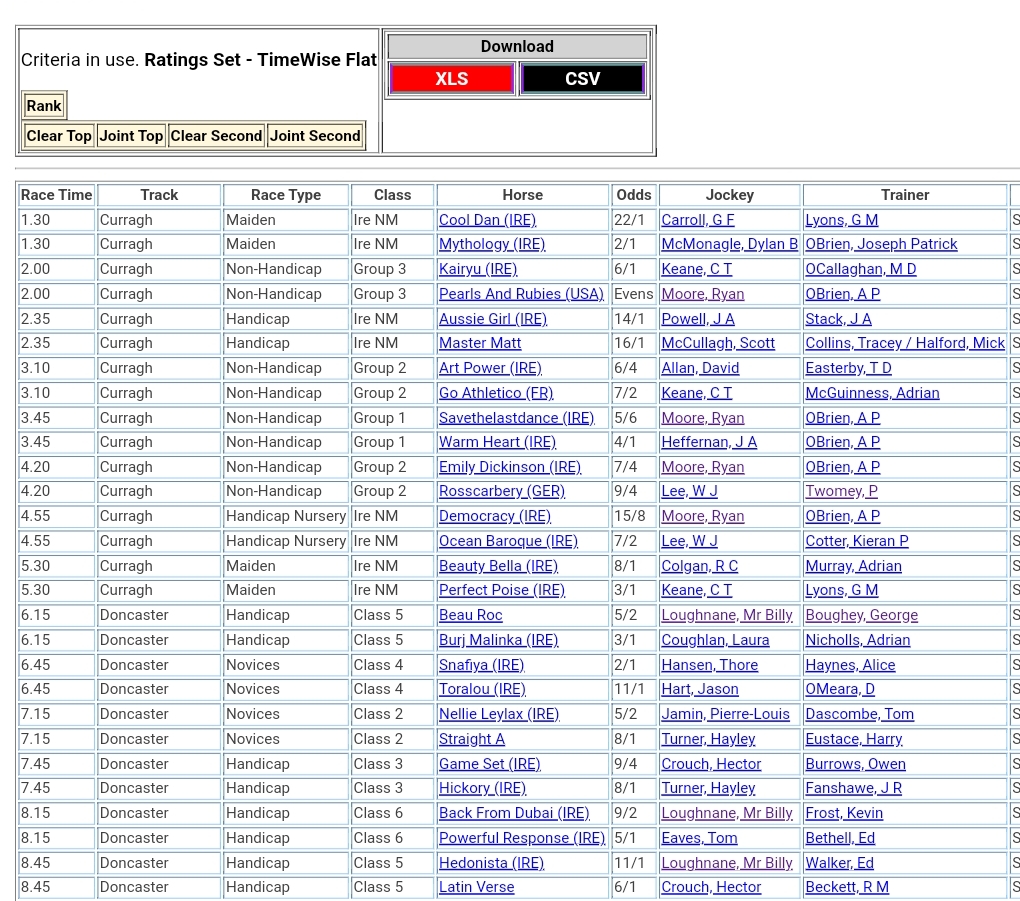The image size is (1020, 901).
Task: Open horse Back From Dubai (IRE)
Action: pyautogui.click(x=514, y=813)
